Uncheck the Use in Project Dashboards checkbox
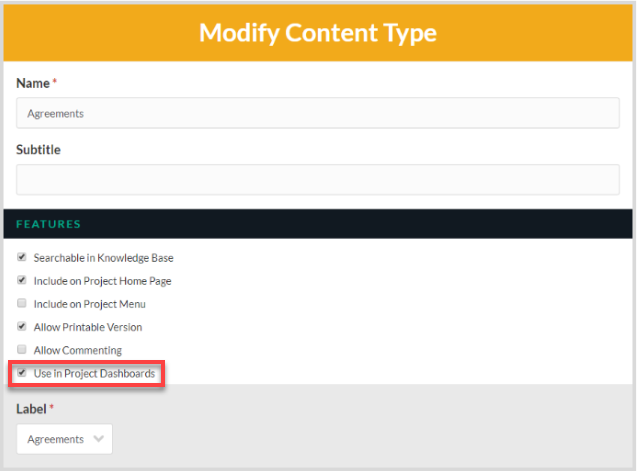The image size is (637, 471). [22, 373]
